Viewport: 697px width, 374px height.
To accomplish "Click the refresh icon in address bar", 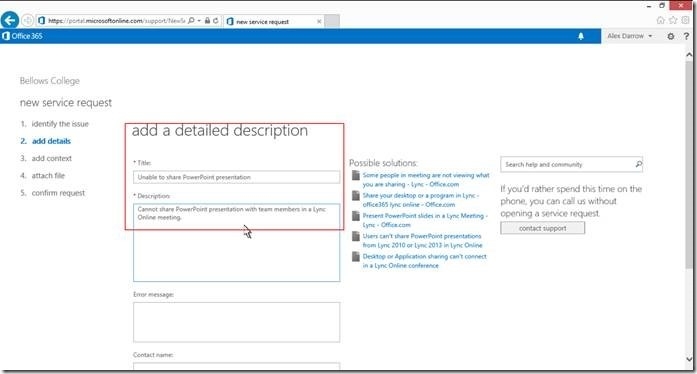I will pyautogui.click(x=216, y=20).
